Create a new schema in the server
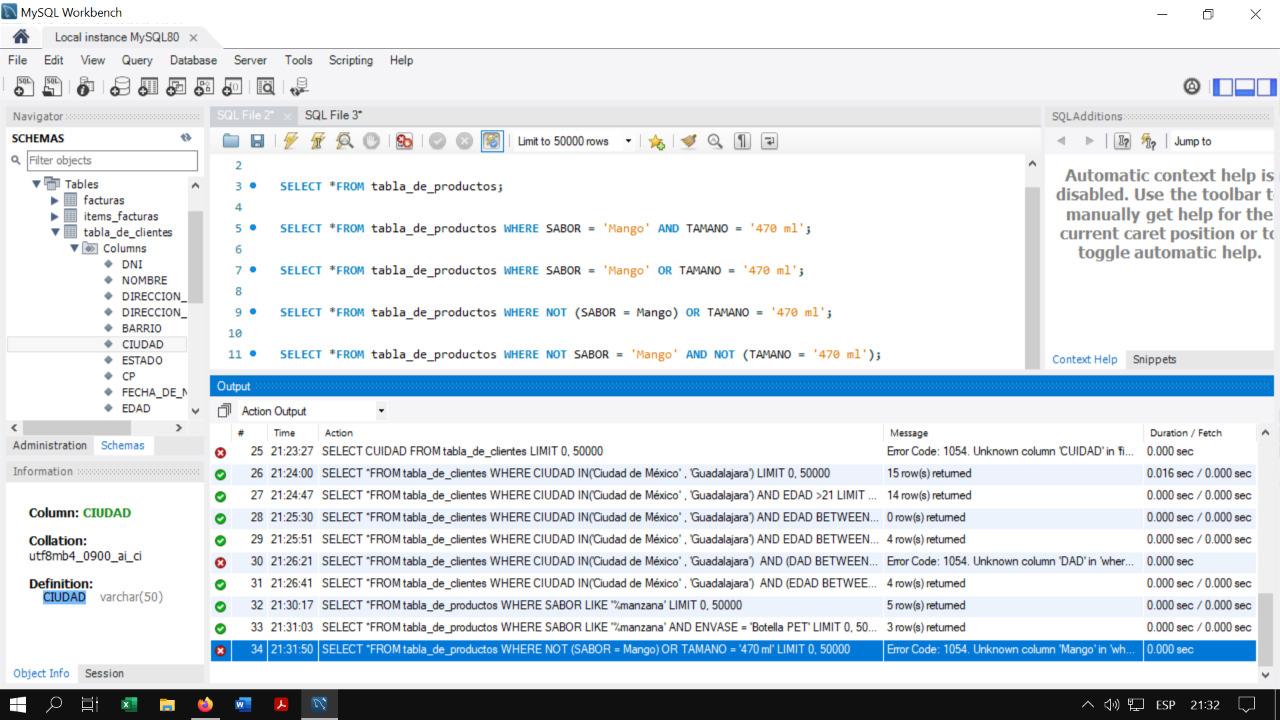The width and height of the screenshot is (1280, 720). [121, 87]
